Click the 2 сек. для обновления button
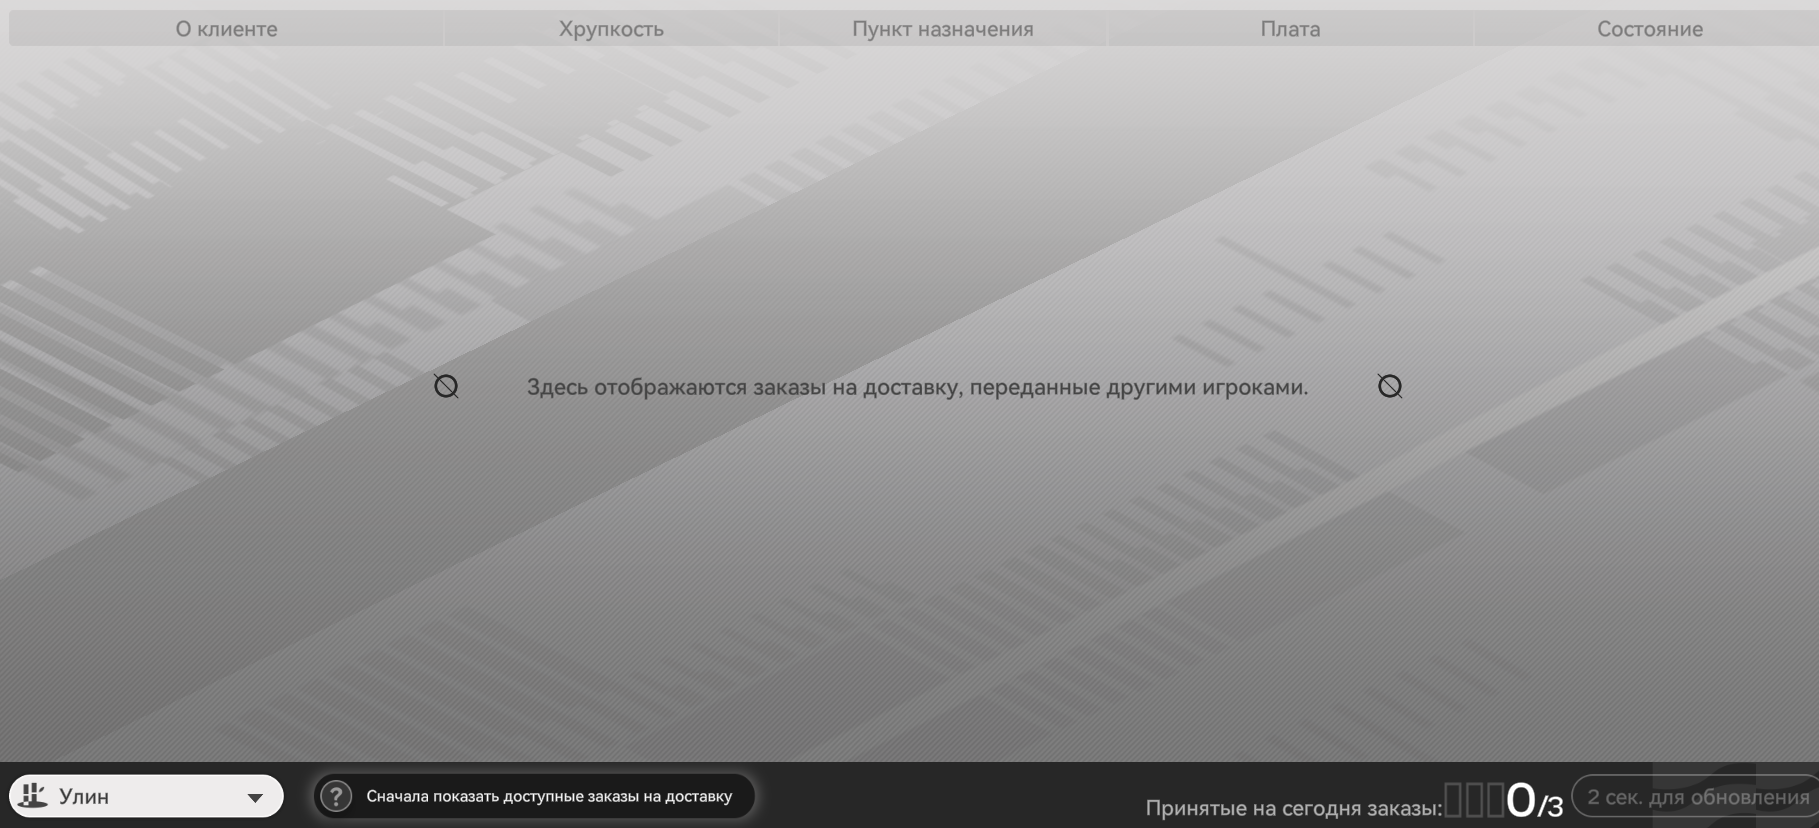This screenshot has width=1819, height=828. pos(1696,797)
